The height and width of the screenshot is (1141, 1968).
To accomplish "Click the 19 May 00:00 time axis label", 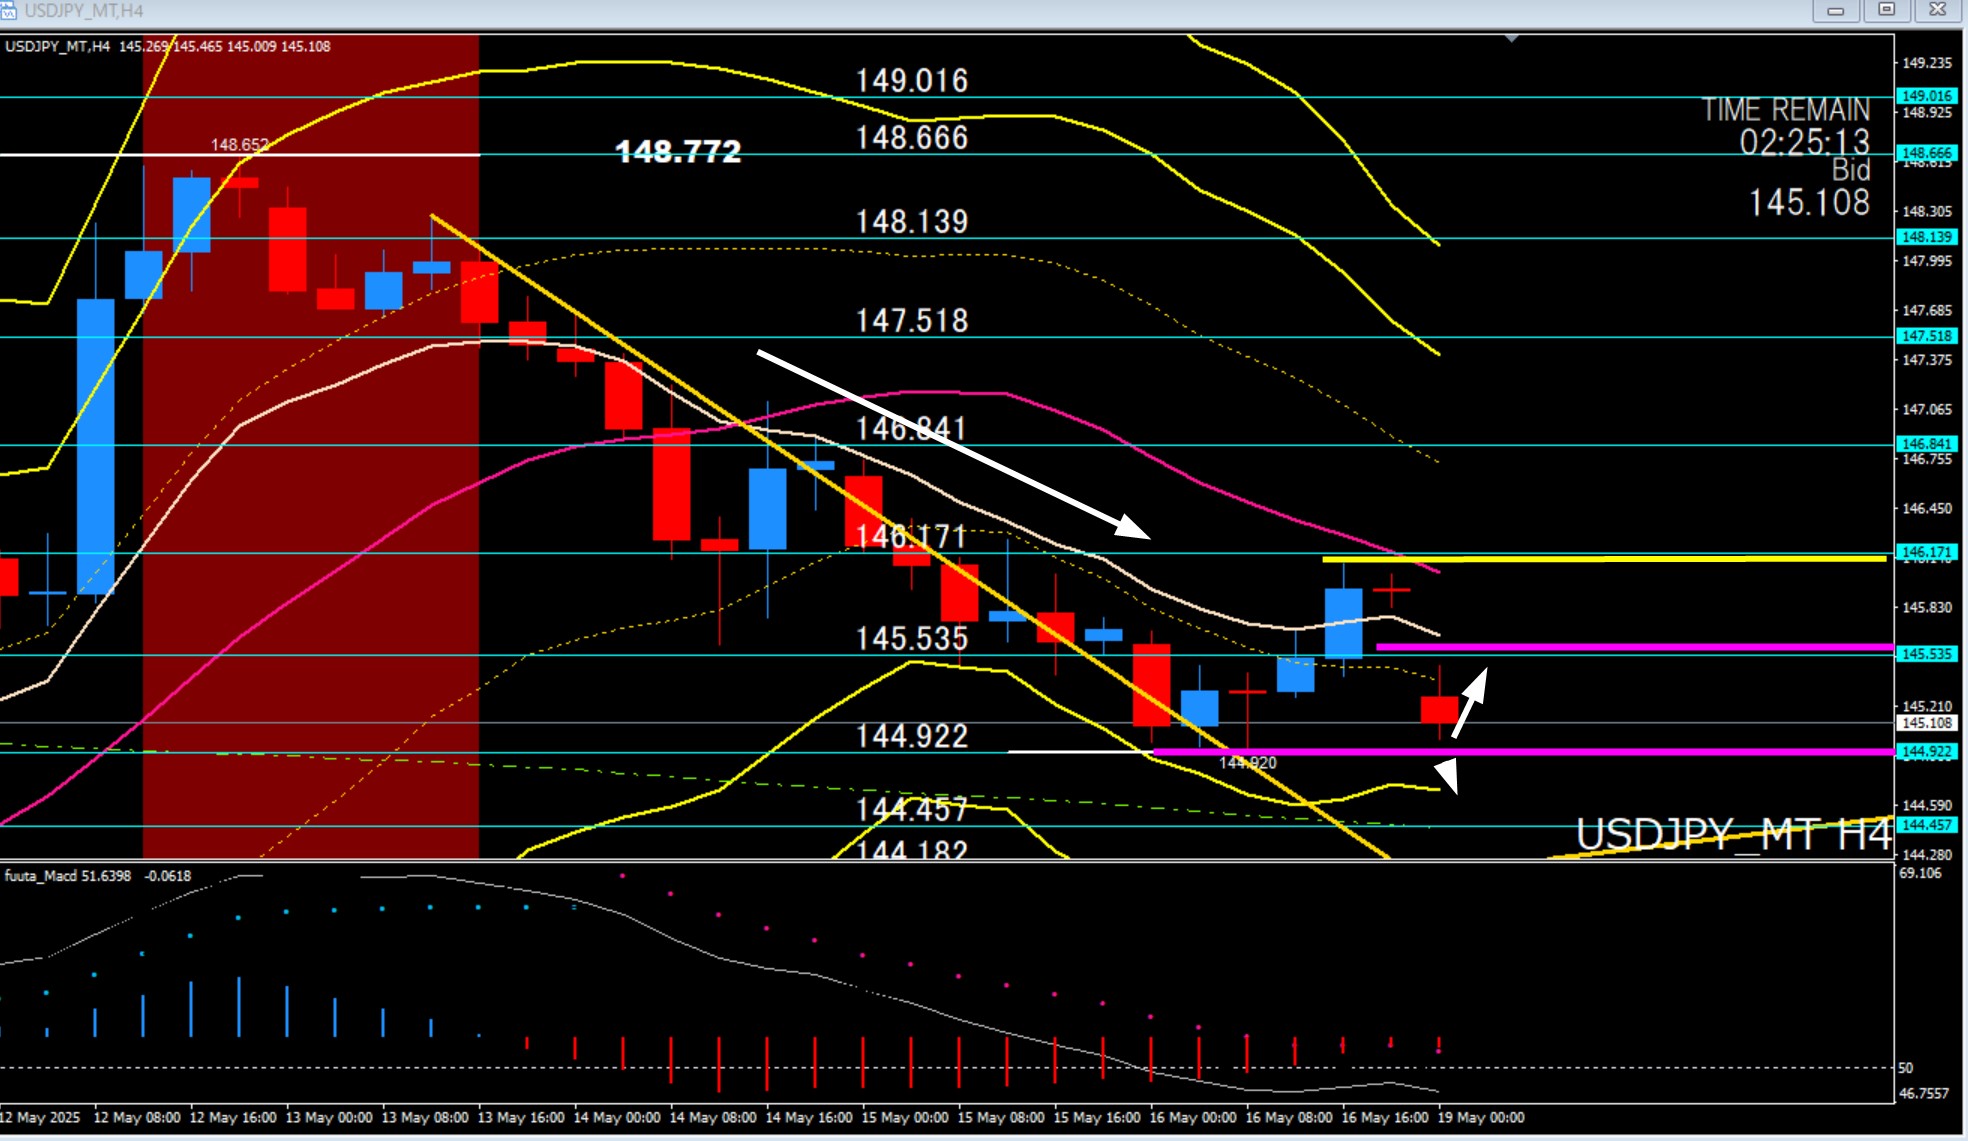I will point(1481,1117).
